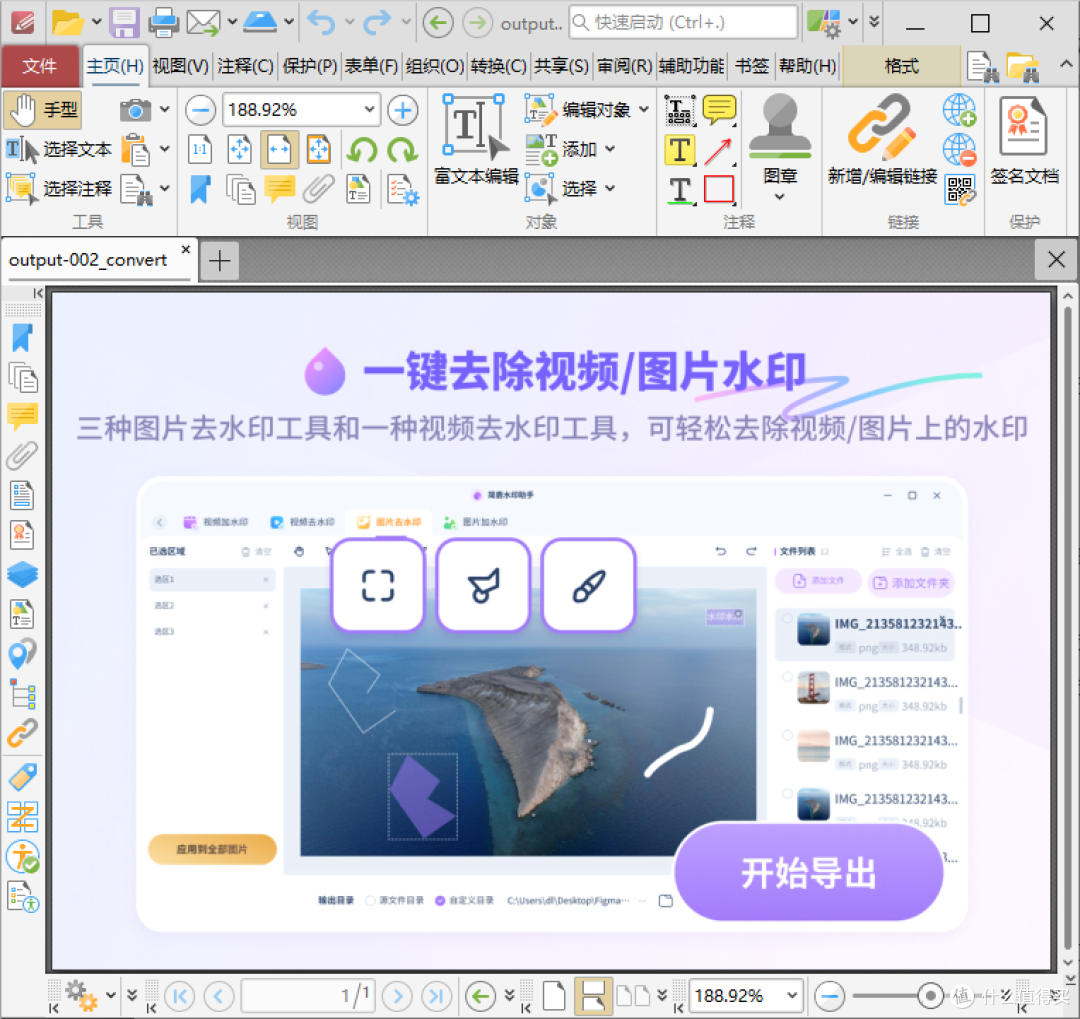Click Sign Document (签名文档)
The height and width of the screenshot is (1019, 1080).
(x=1024, y=141)
